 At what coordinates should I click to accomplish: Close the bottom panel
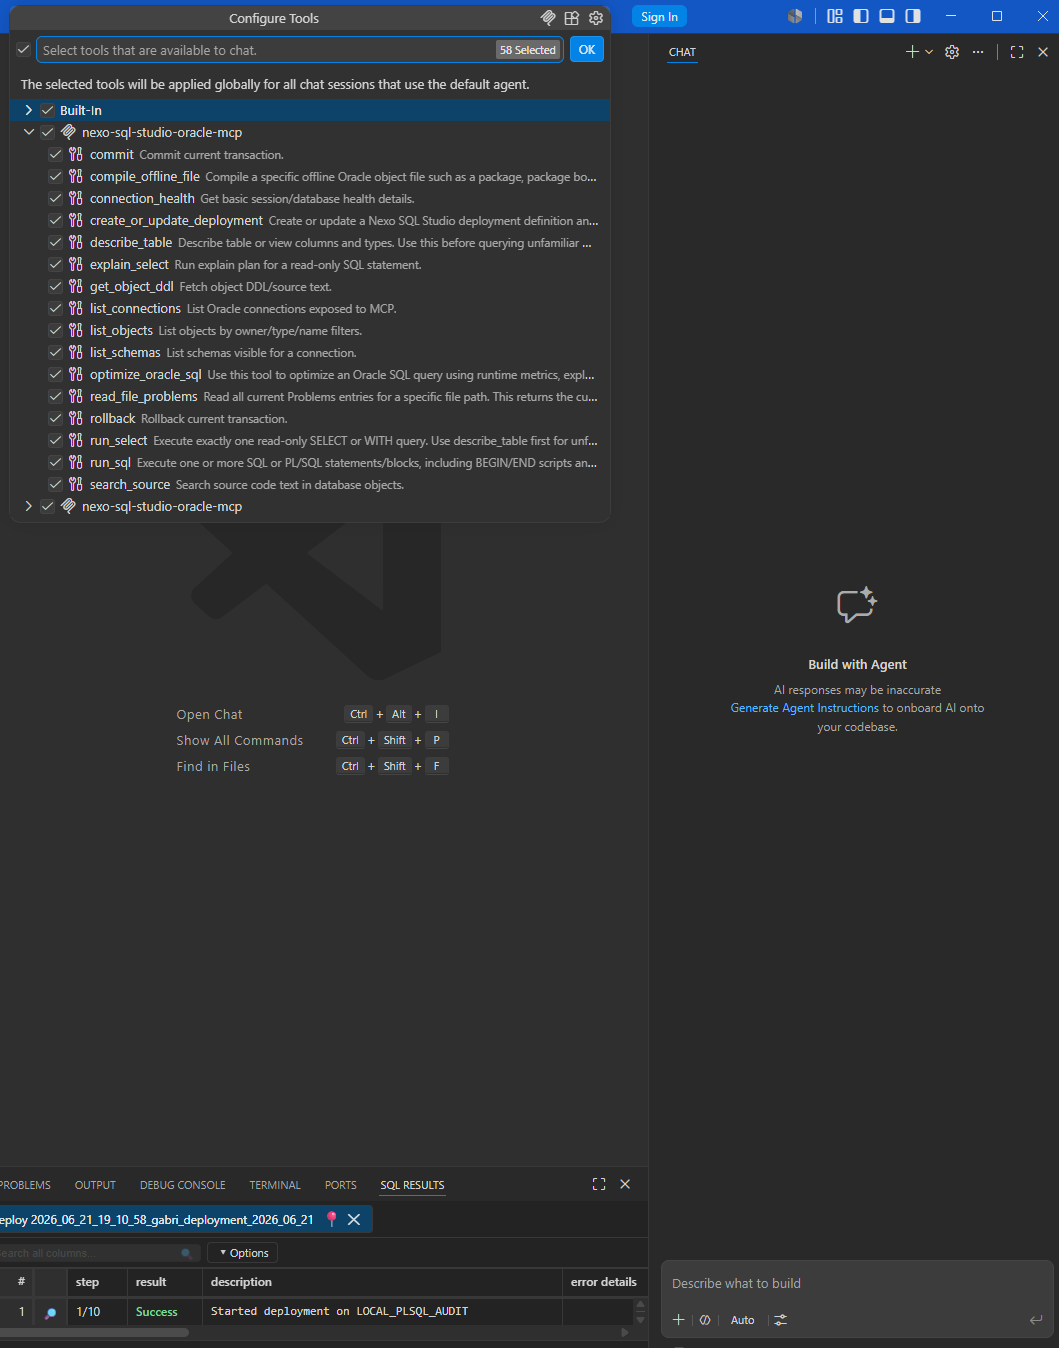(625, 1184)
